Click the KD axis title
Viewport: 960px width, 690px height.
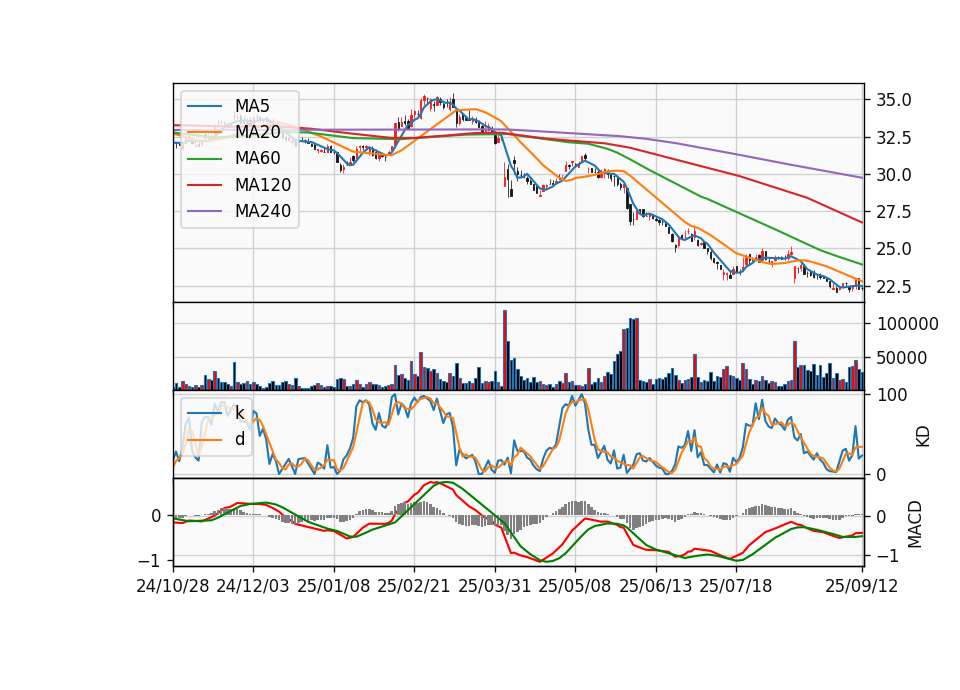point(922,436)
